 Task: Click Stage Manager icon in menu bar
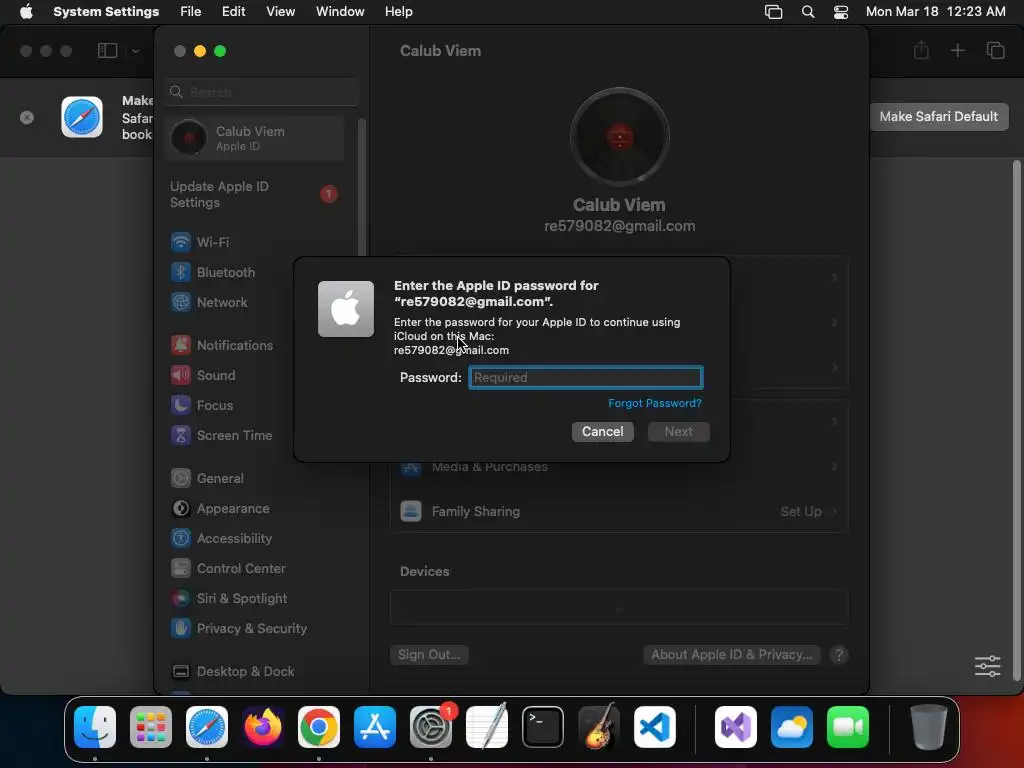coord(773,12)
